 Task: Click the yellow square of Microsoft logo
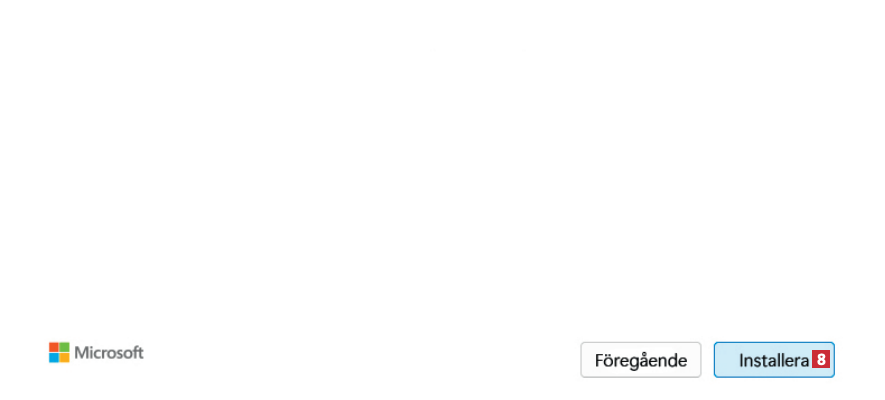coord(64,358)
